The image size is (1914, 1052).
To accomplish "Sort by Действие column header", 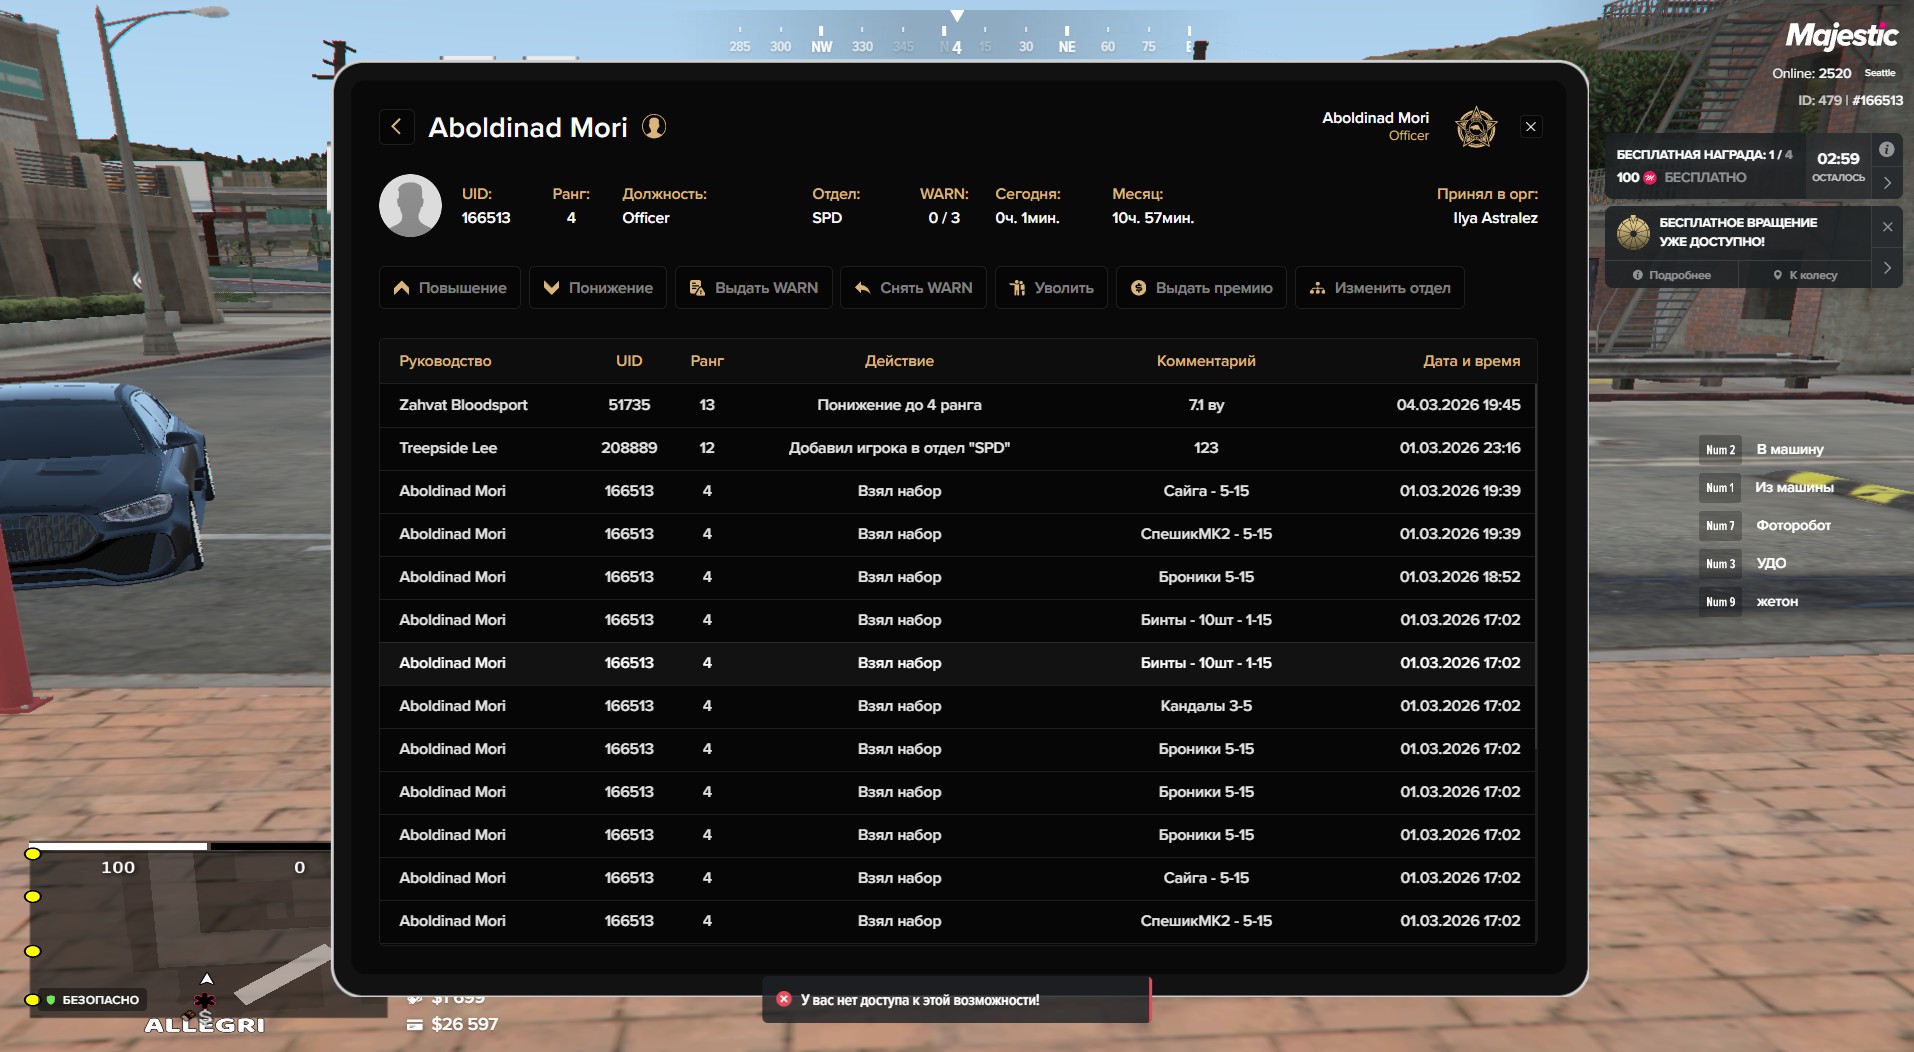I will coord(899,361).
